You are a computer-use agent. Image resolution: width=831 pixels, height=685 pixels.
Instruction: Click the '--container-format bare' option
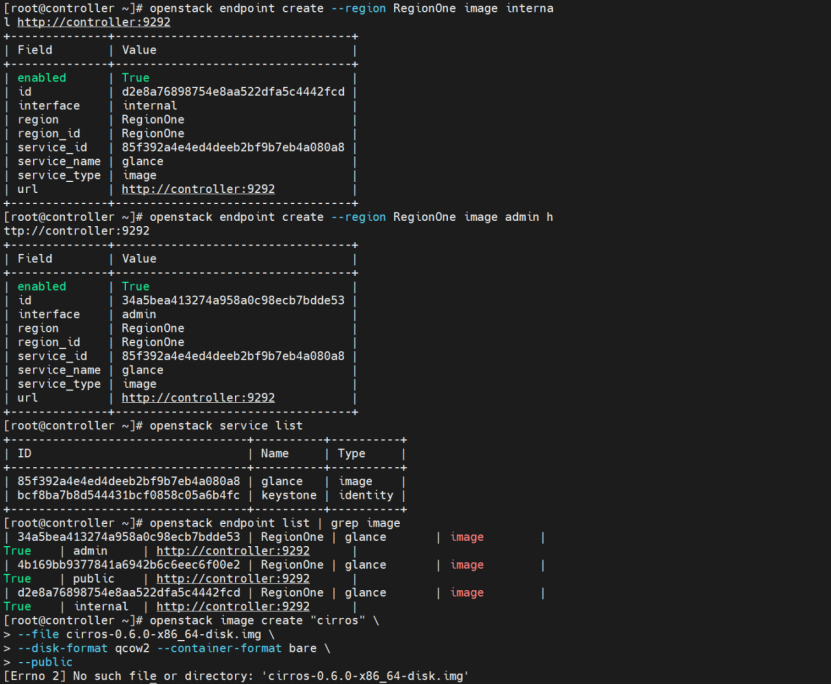(x=236, y=648)
